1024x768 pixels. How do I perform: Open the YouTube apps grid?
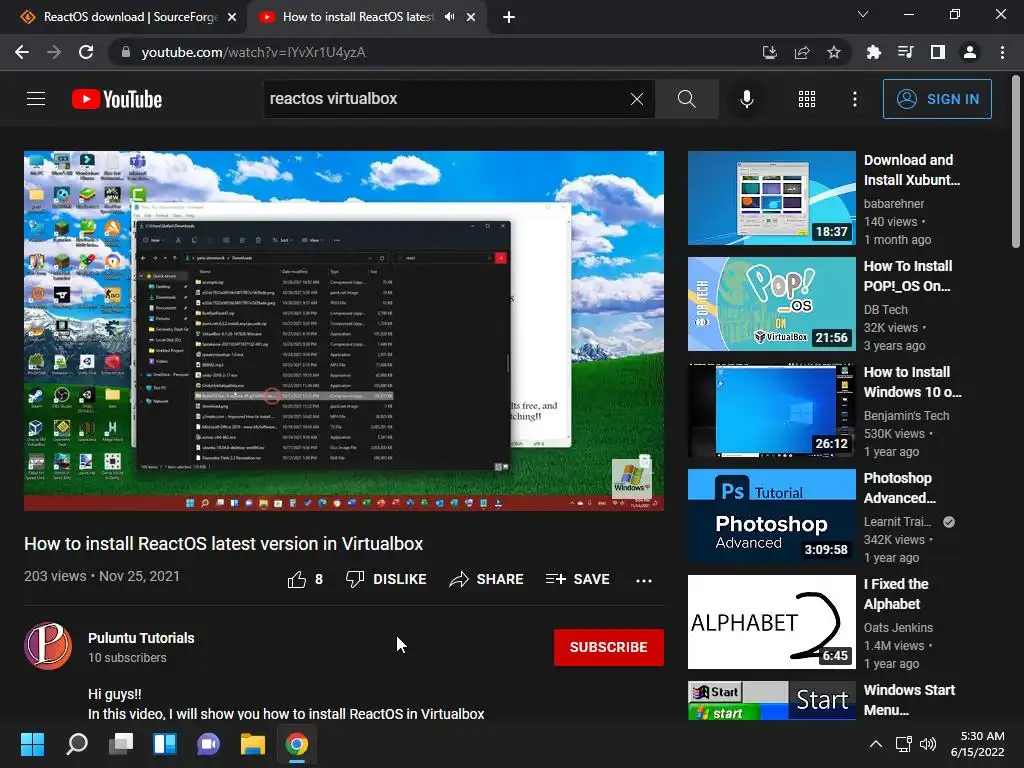coord(807,99)
